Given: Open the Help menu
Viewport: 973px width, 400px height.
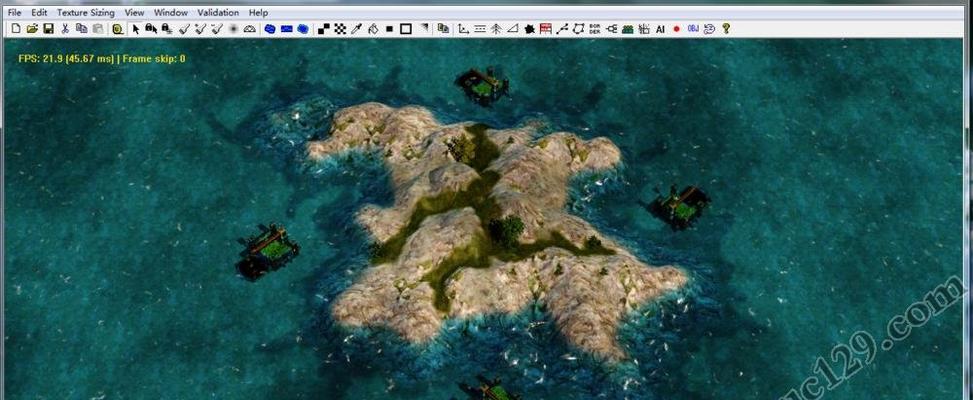Looking at the screenshot, I should [258, 12].
